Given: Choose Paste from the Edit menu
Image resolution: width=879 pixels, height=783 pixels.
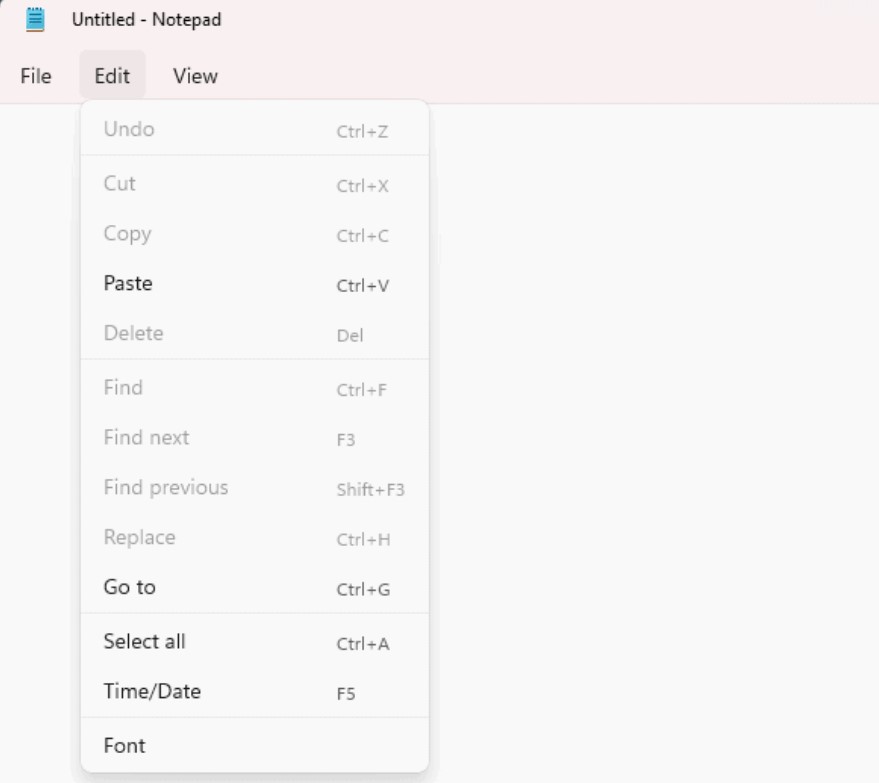Looking at the screenshot, I should click(x=255, y=284).
